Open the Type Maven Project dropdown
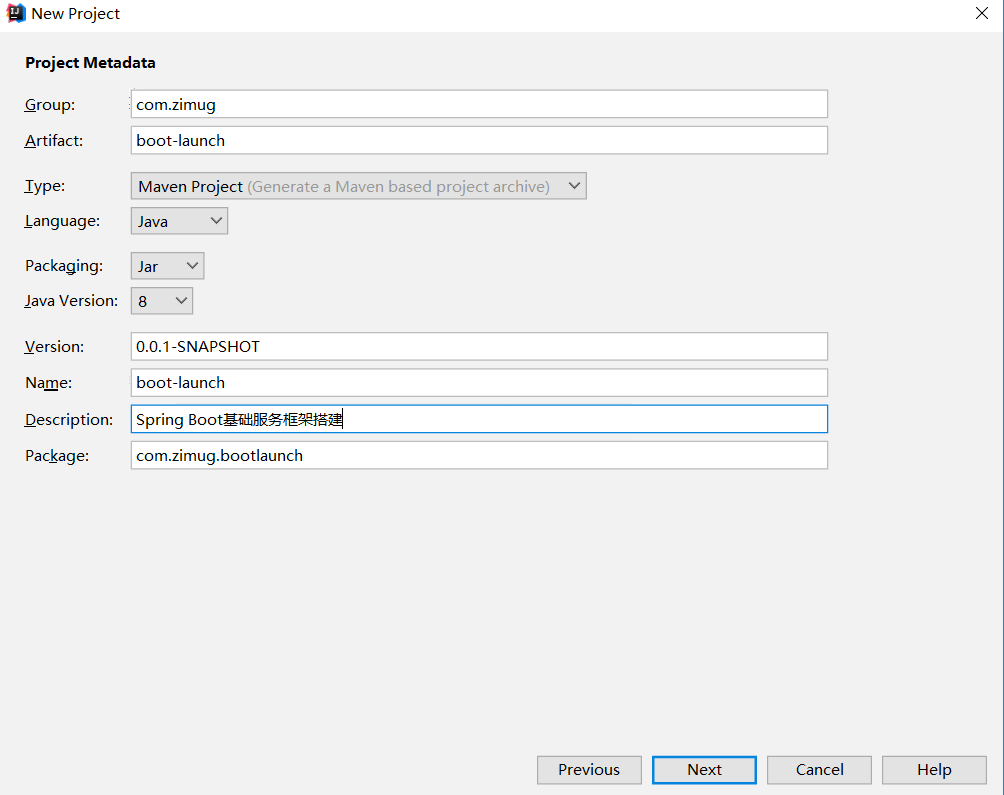This screenshot has height=795, width=1004. pyautogui.click(x=358, y=186)
